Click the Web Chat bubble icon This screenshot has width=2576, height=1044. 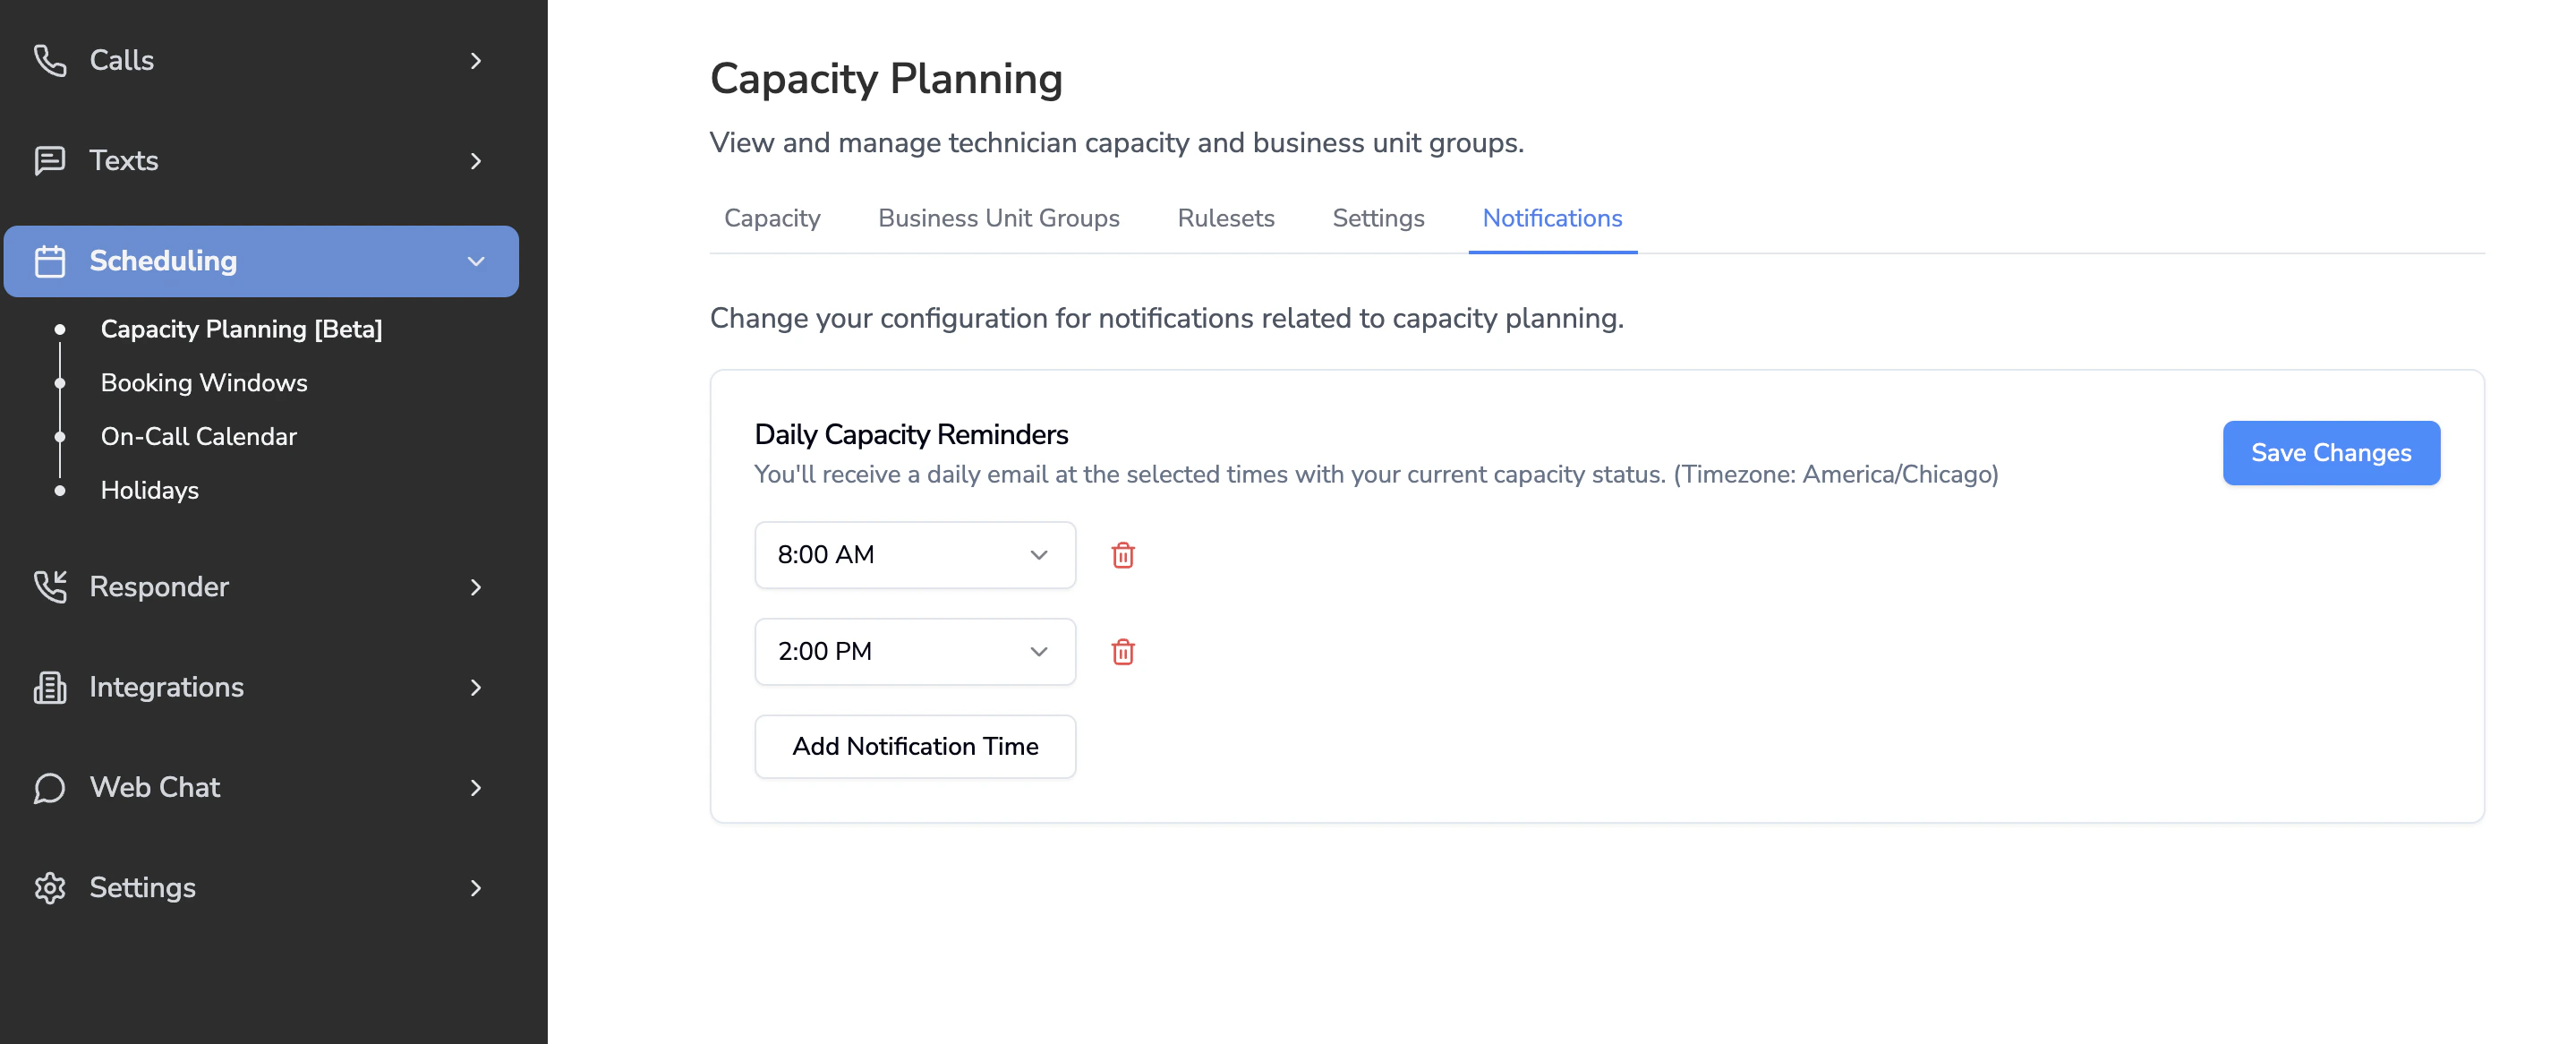(49, 788)
